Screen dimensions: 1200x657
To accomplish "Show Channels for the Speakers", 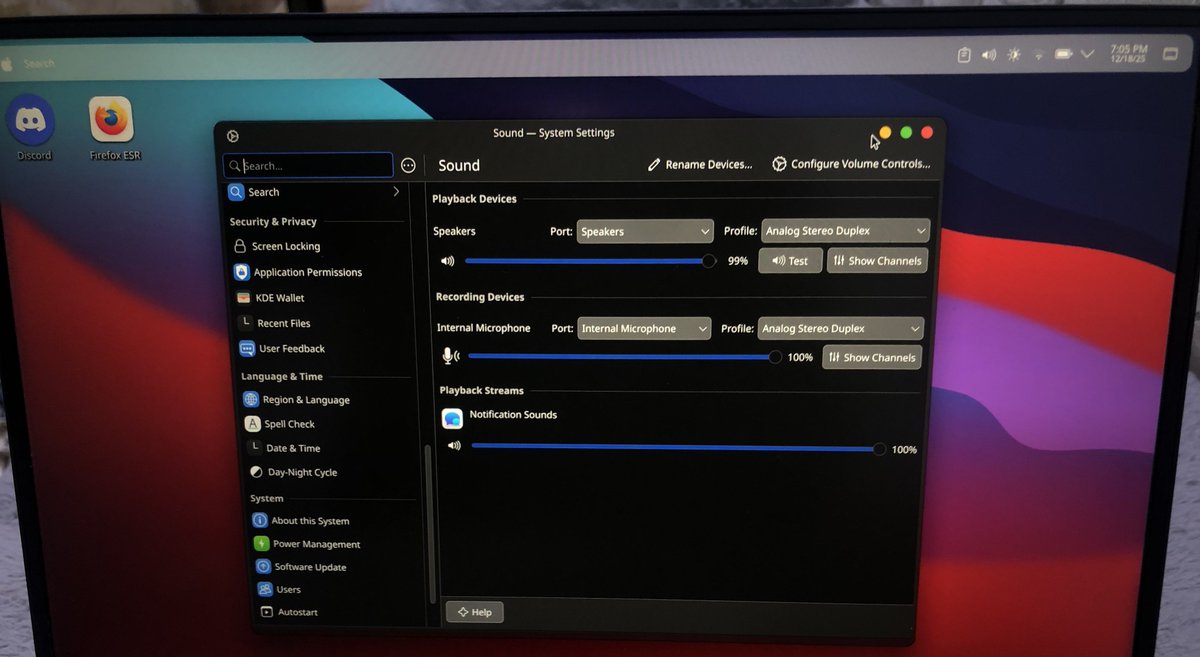I will (x=877, y=261).
